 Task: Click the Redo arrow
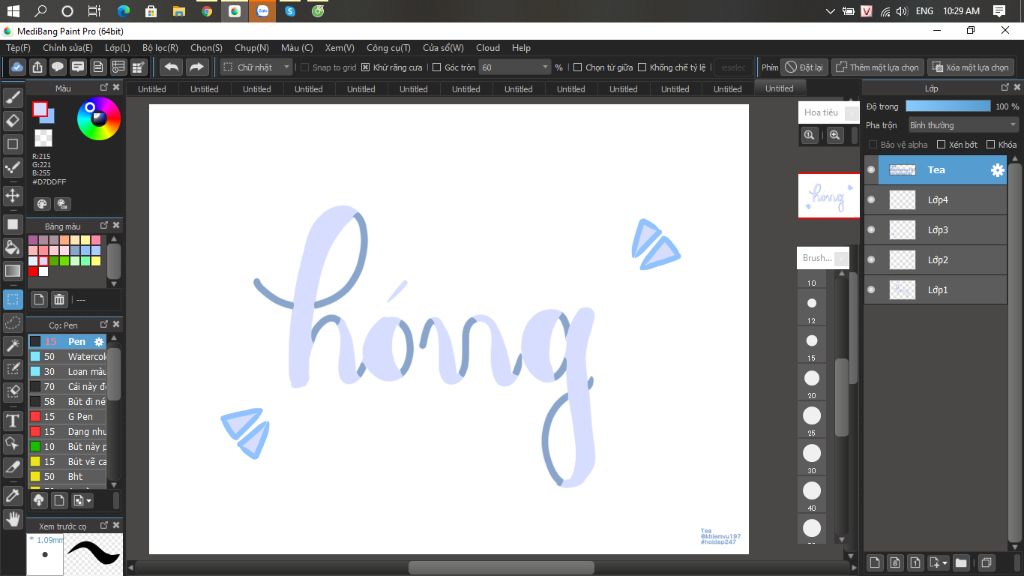coord(196,67)
